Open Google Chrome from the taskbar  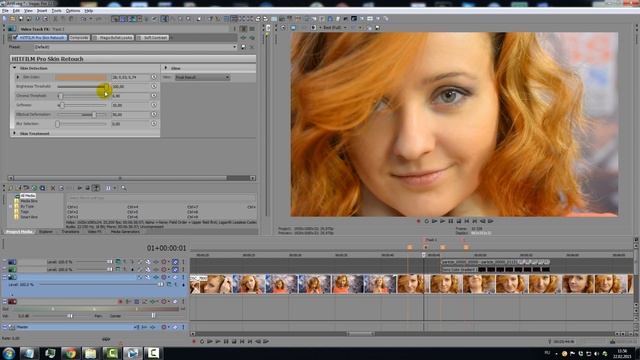70,353
